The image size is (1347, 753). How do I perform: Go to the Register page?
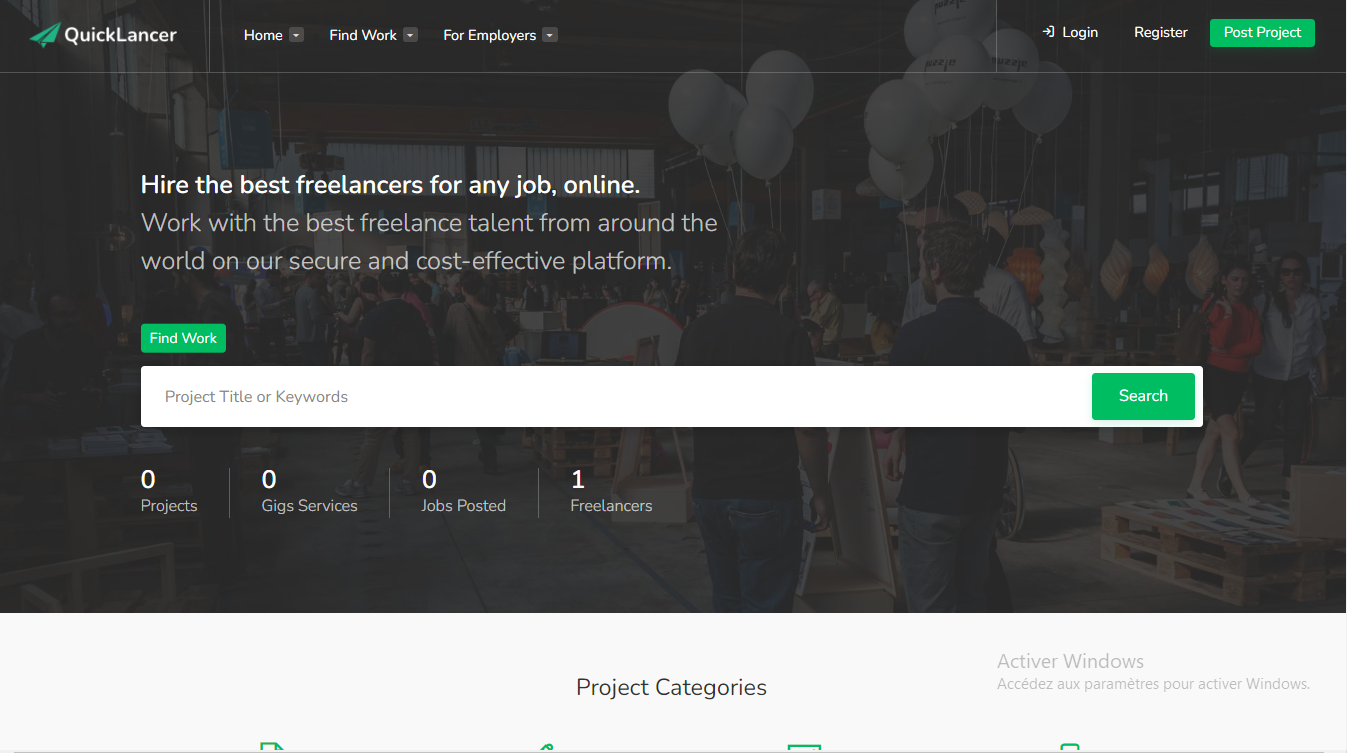pos(1160,32)
